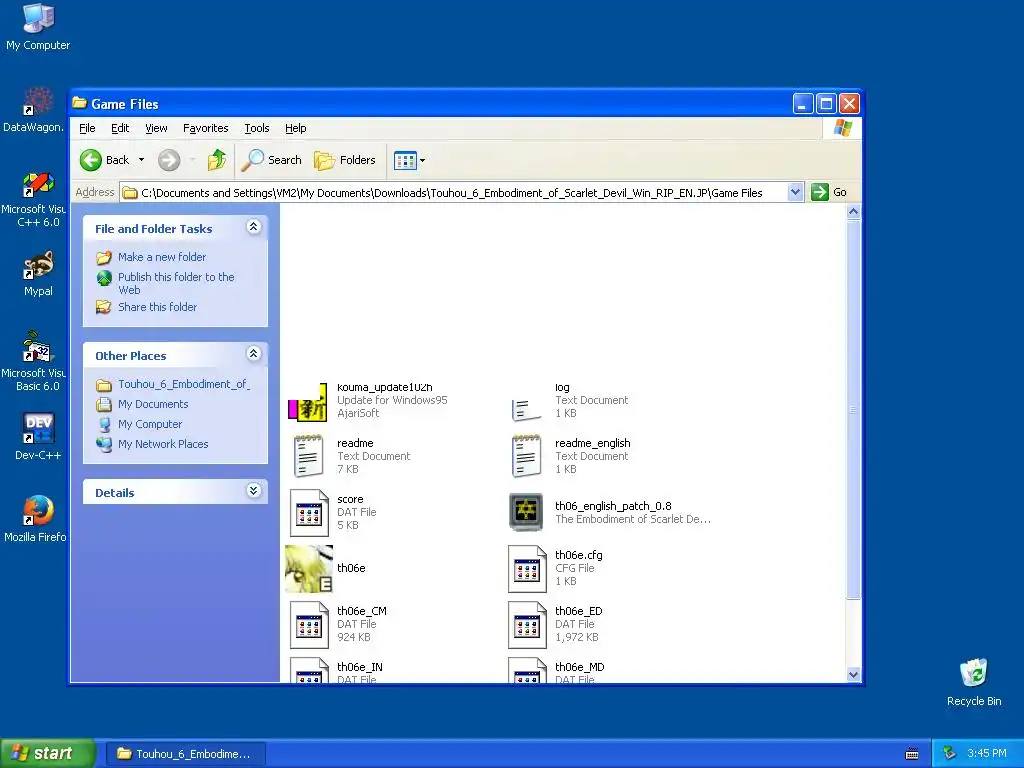Expand the Details panel
1024x768 pixels.
click(254, 490)
